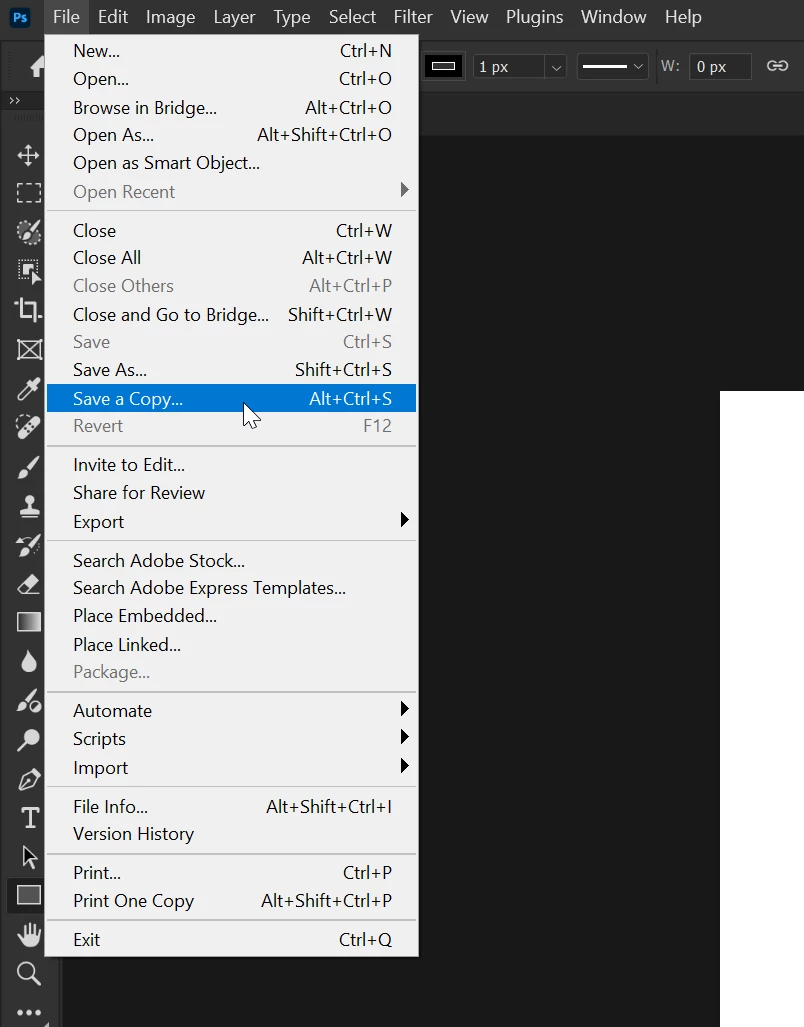The width and height of the screenshot is (804, 1027).
Task: Choose Browse in Bridge...
Action: 232,107
